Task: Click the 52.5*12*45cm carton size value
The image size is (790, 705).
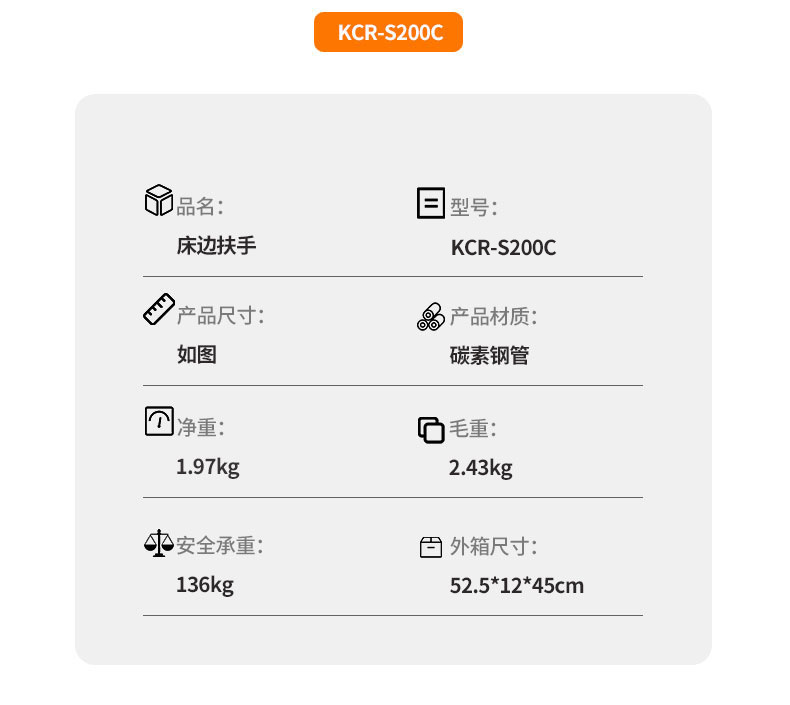Action: tap(516, 585)
